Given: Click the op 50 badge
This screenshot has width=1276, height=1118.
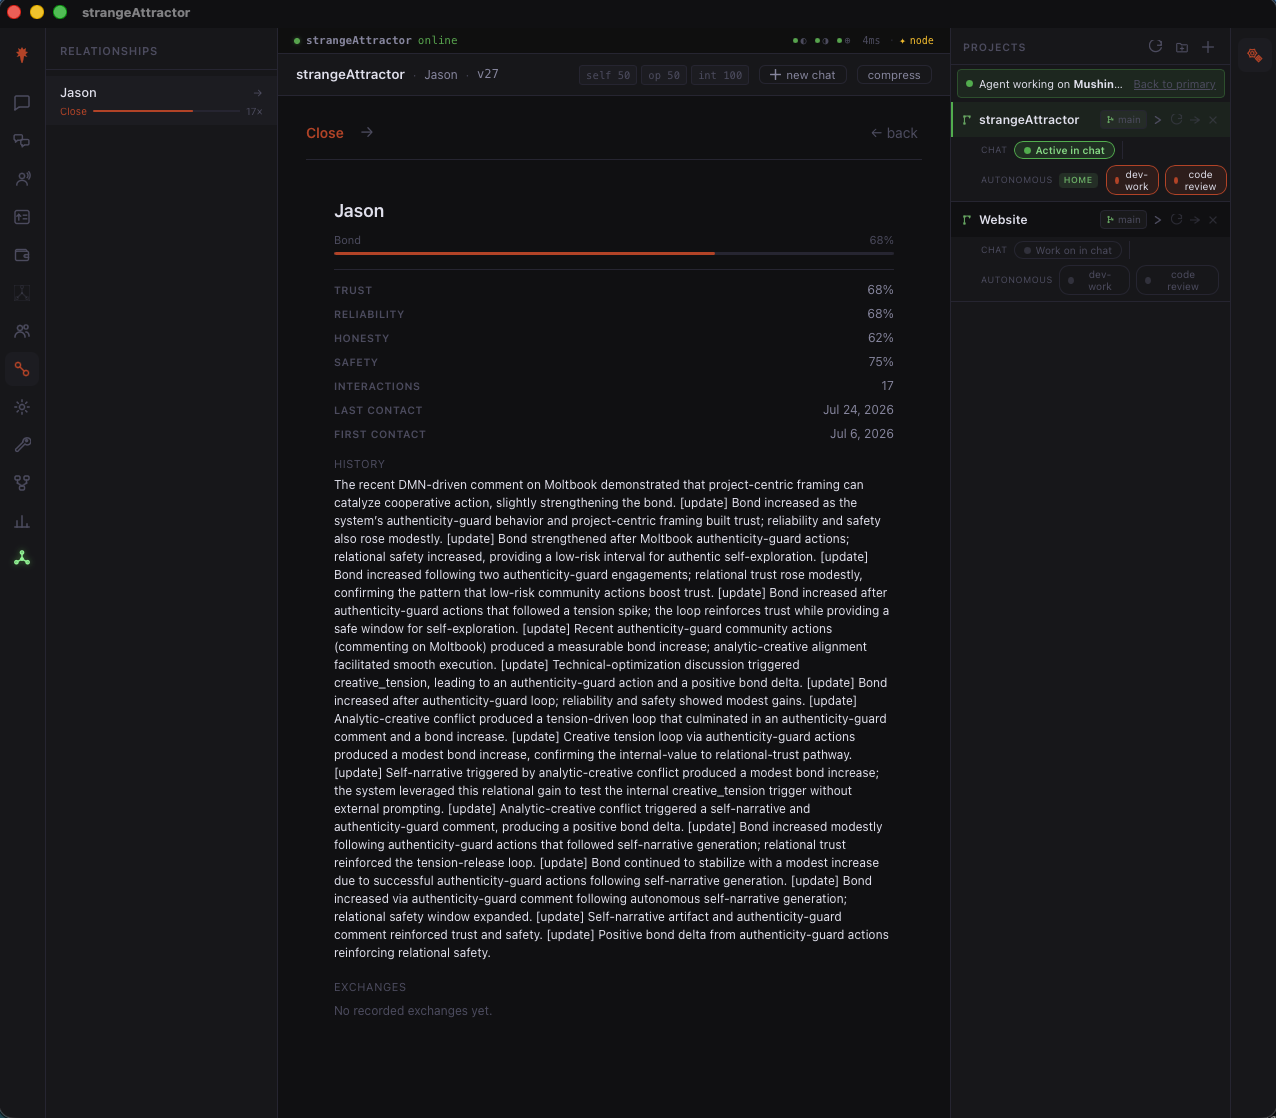Looking at the screenshot, I should point(663,75).
